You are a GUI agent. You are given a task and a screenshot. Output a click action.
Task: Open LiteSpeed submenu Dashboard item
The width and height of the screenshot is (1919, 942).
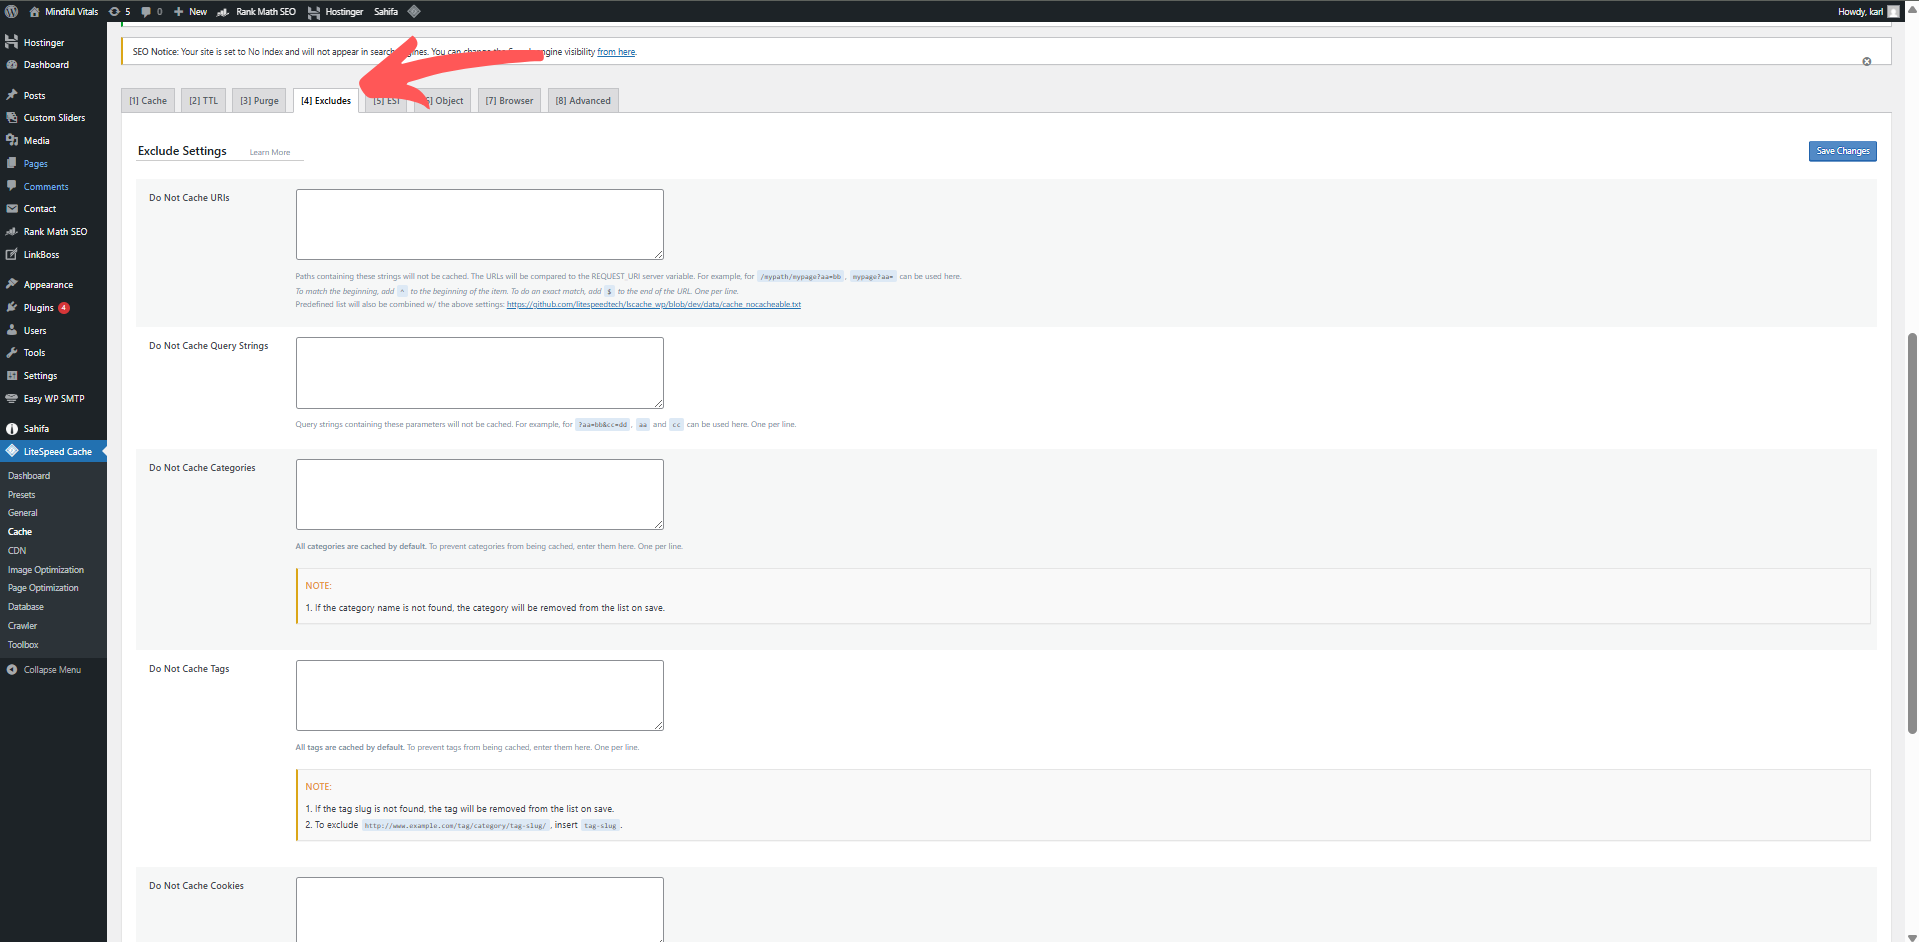29,476
